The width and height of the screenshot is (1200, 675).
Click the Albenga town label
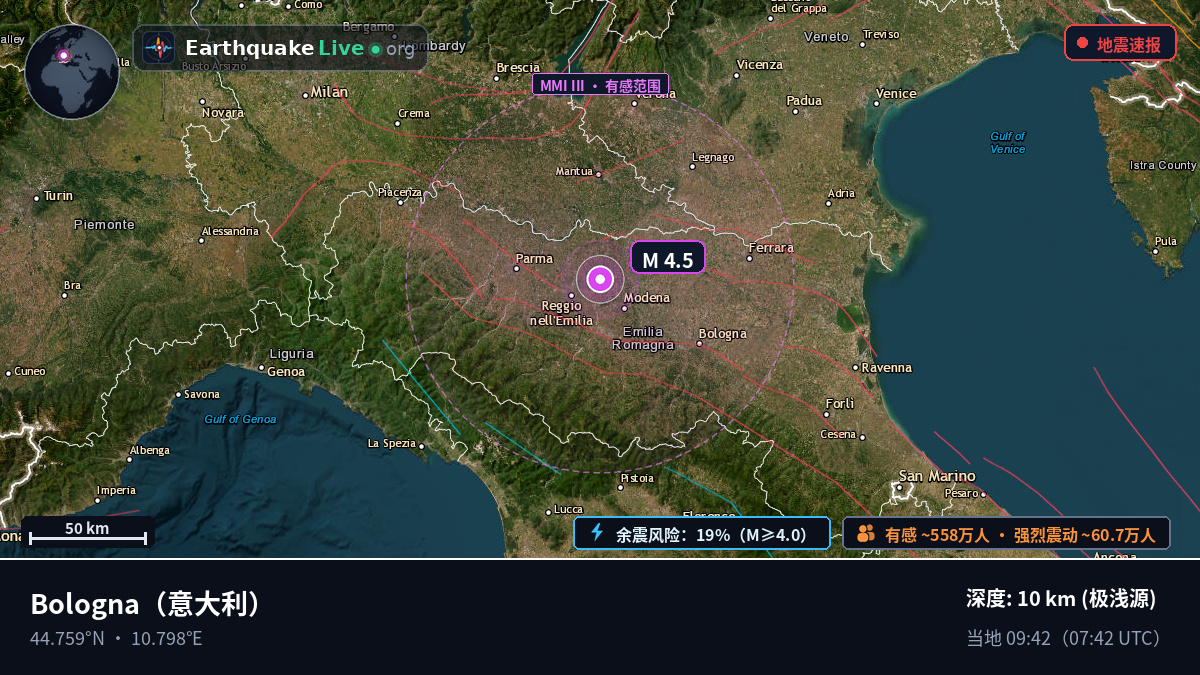coord(149,450)
